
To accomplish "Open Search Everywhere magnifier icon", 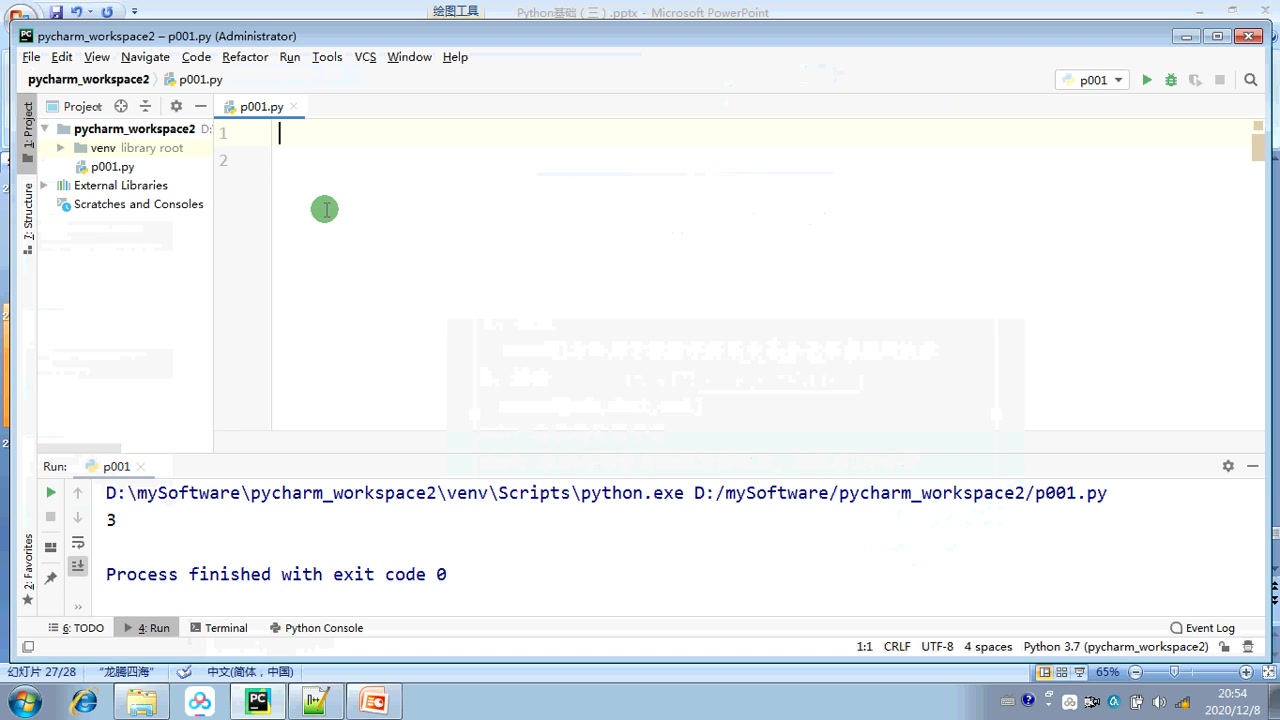I will [1250, 80].
